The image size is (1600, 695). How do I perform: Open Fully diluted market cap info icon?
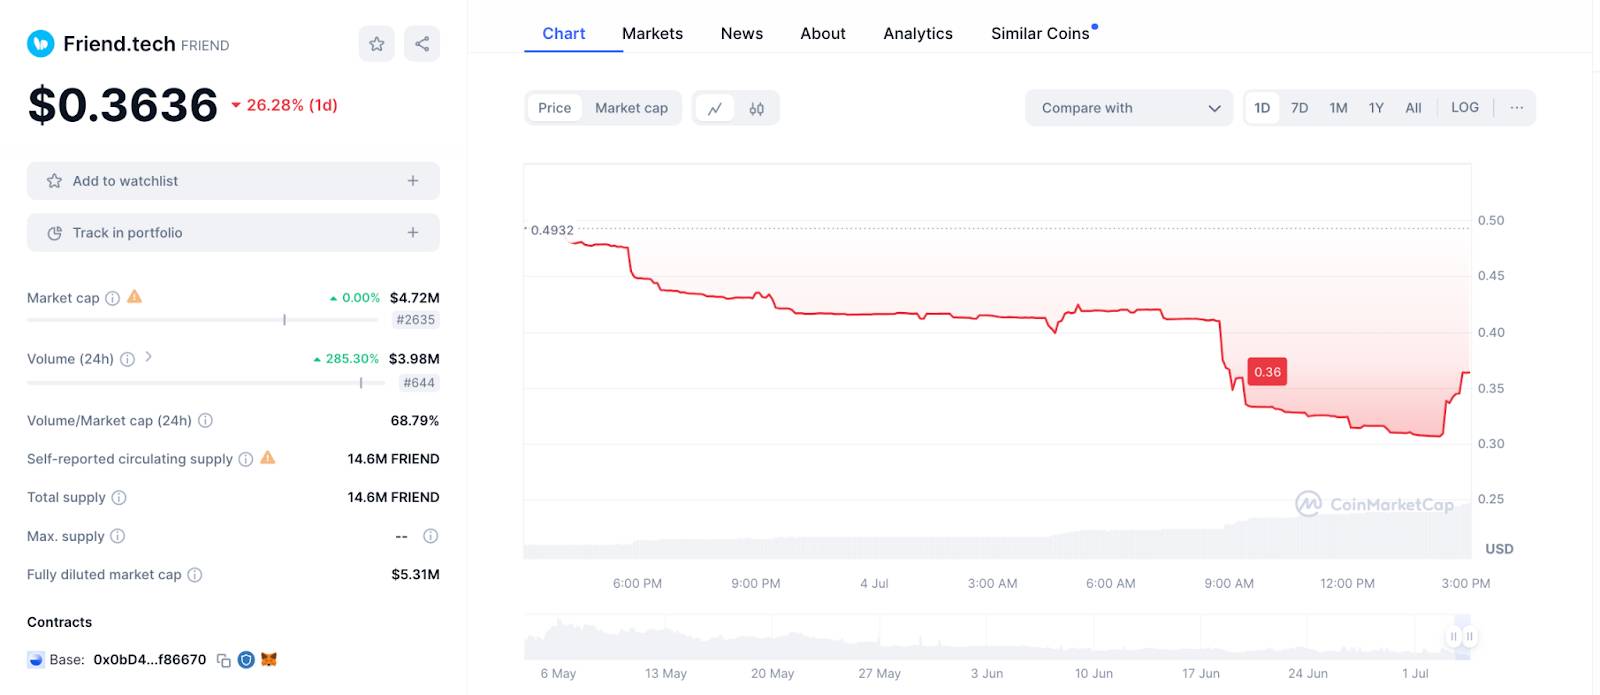[x=195, y=575]
